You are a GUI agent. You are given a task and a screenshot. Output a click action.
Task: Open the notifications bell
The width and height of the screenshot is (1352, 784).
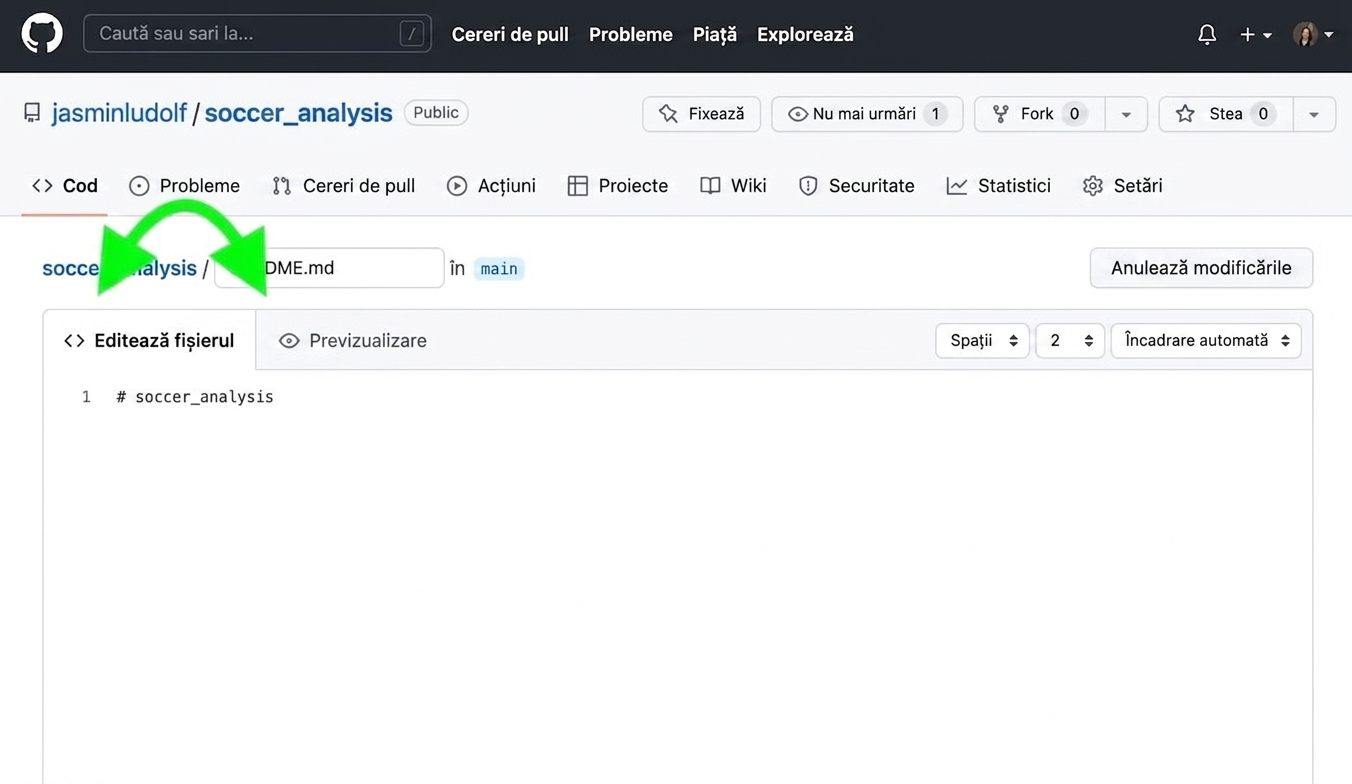tap(1207, 34)
